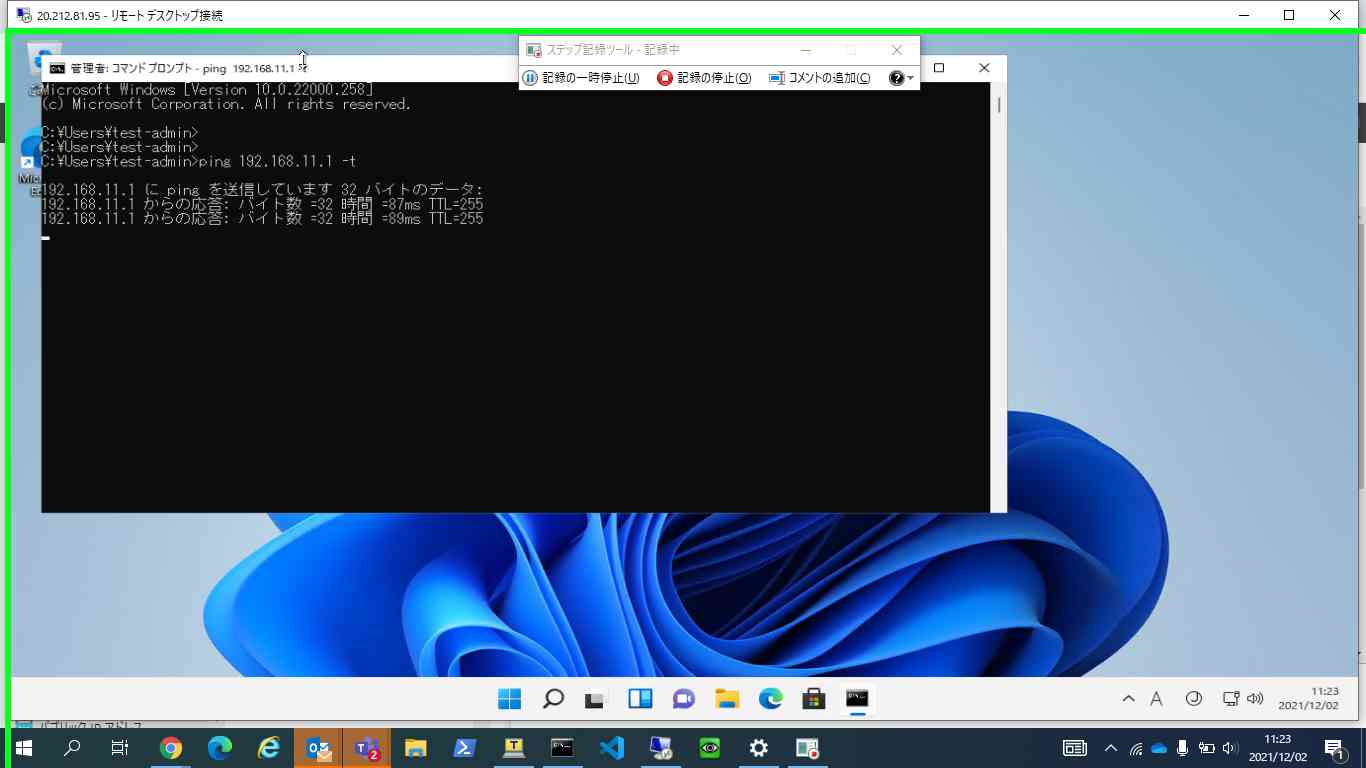
Task: Minimize the Steps Recorder window
Action: click(x=806, y=50)
